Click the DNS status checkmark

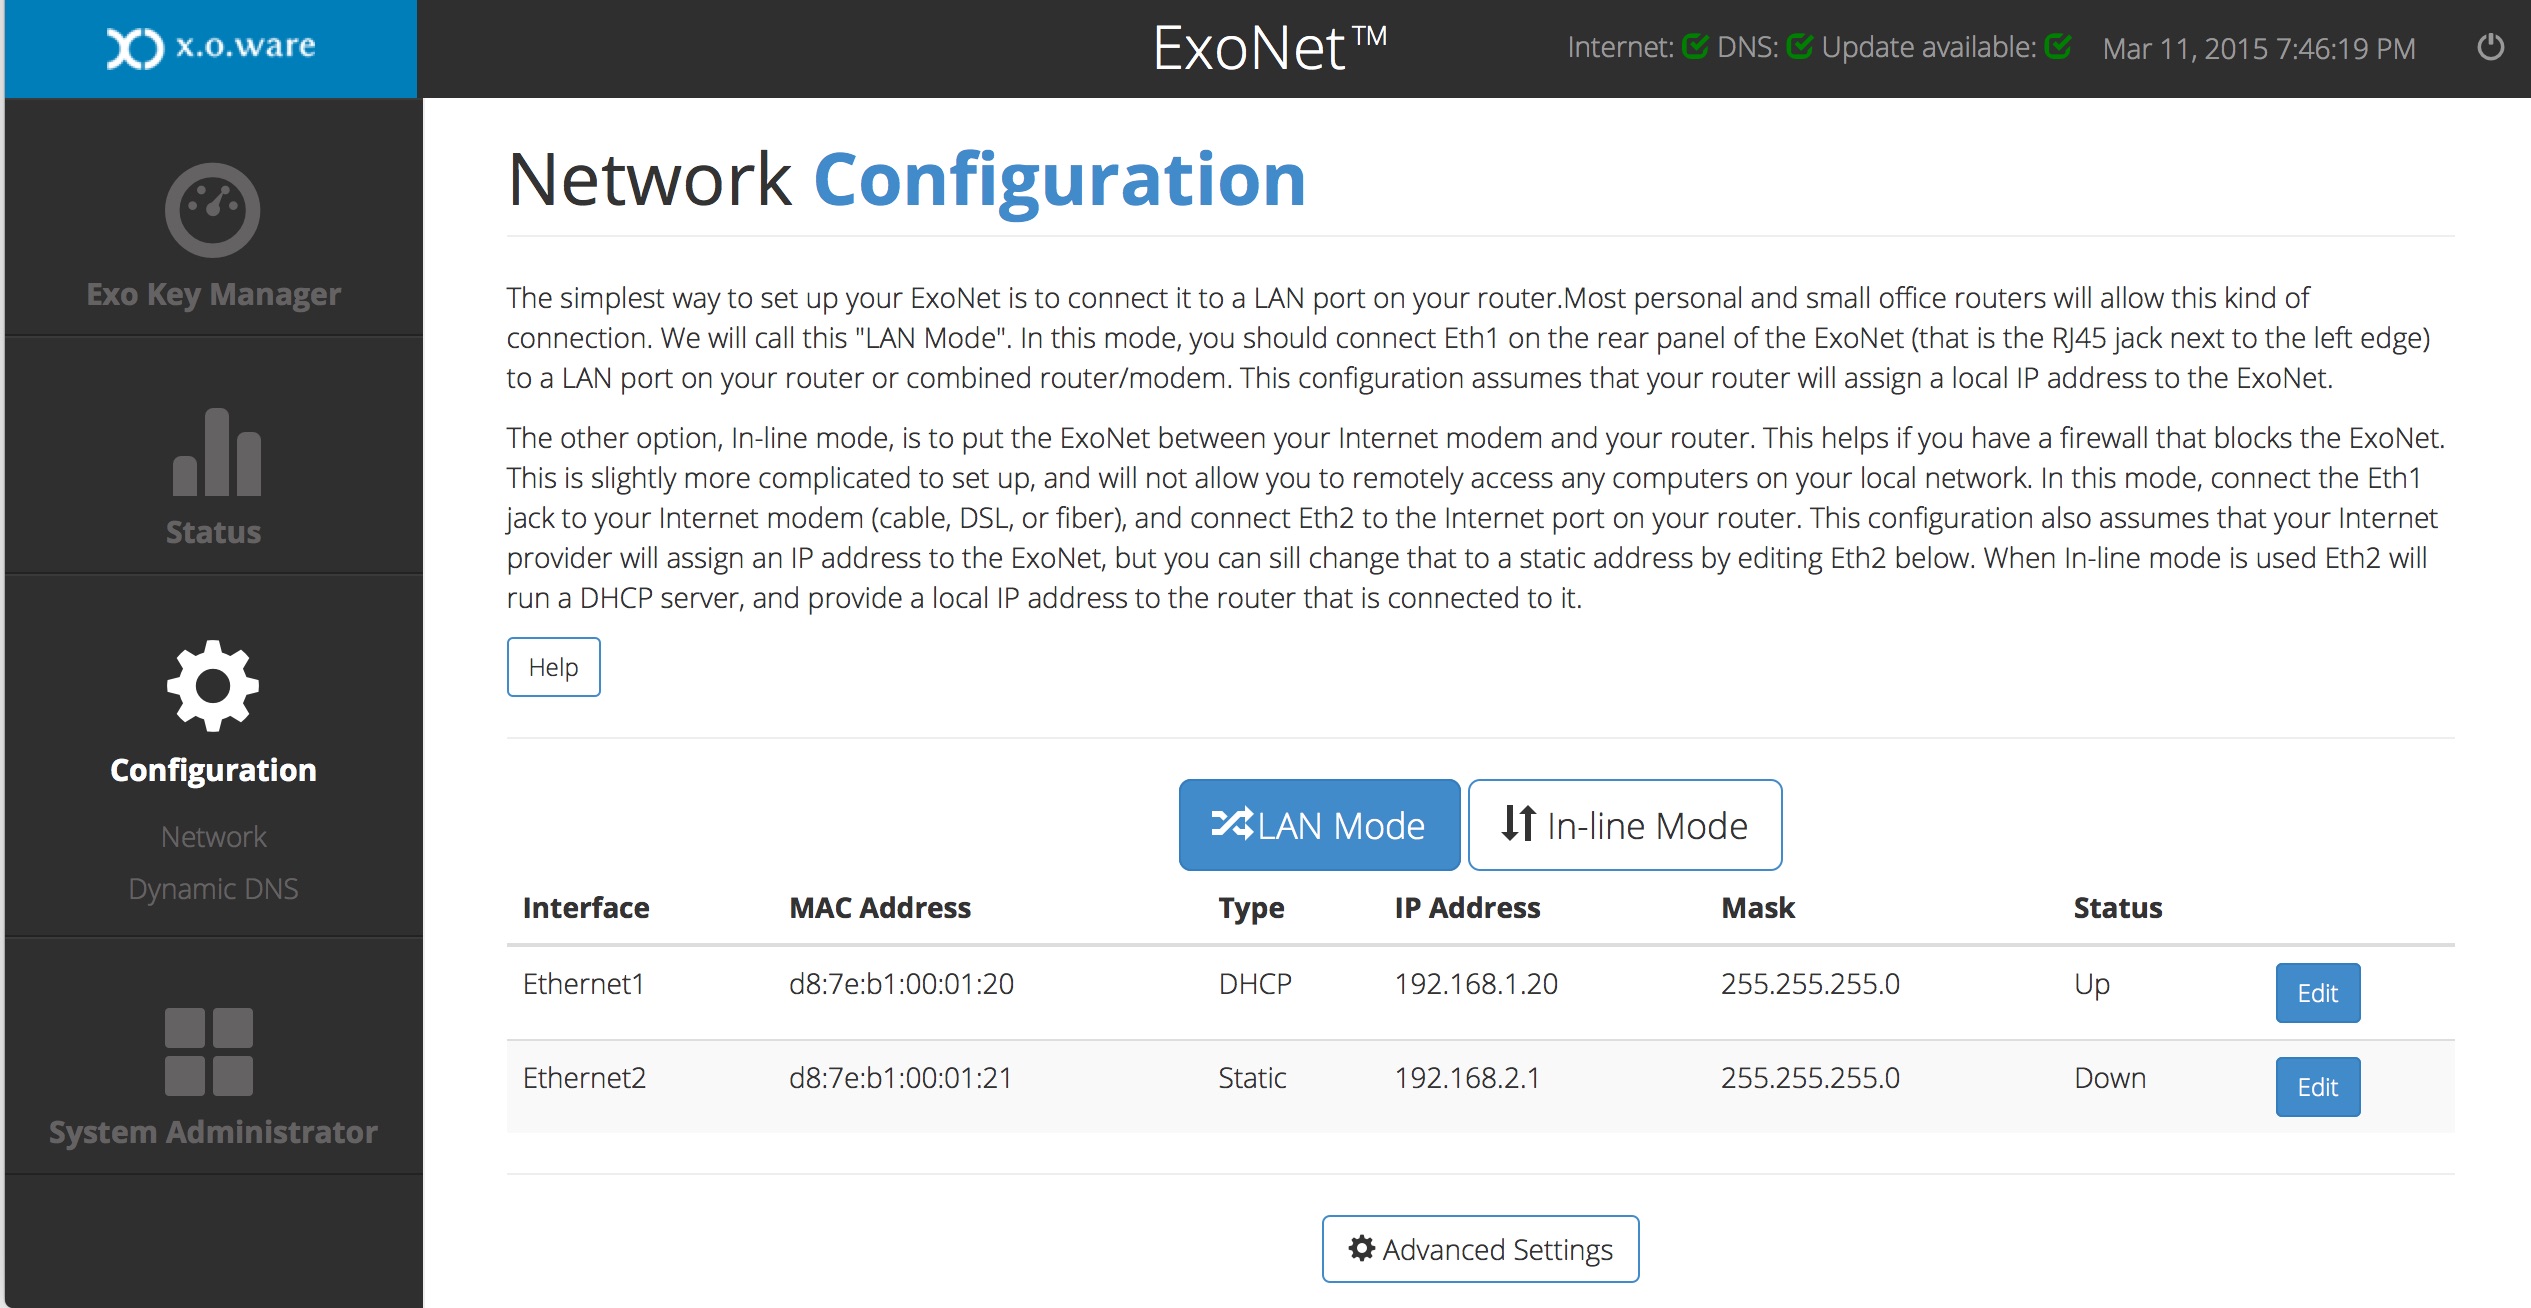pyautogui.click(x=1800, y=45)
